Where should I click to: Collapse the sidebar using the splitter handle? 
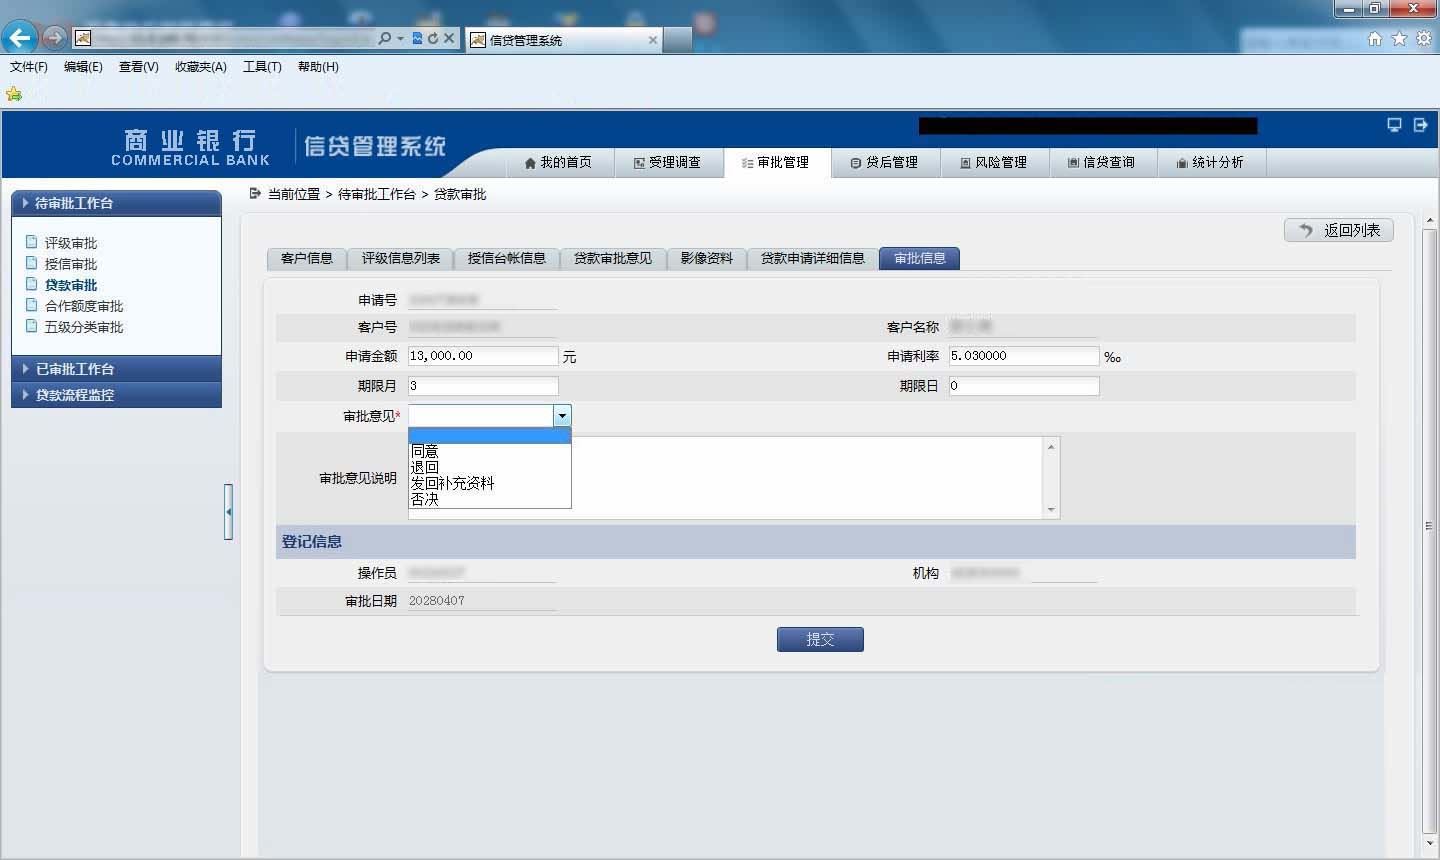(229, 512)
